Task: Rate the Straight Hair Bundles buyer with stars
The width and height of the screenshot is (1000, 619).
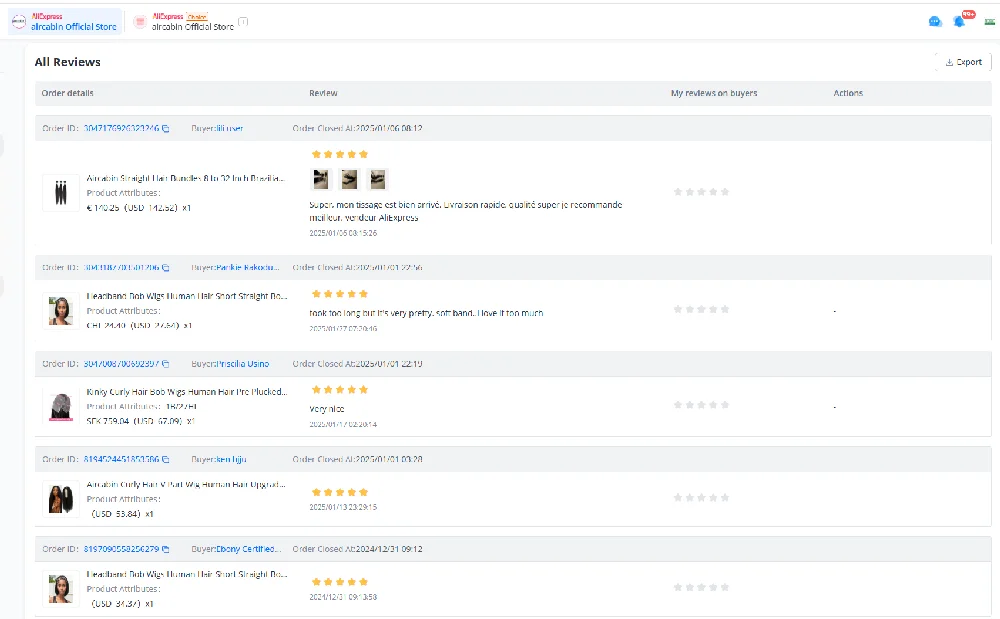Action: click(701, 192)
